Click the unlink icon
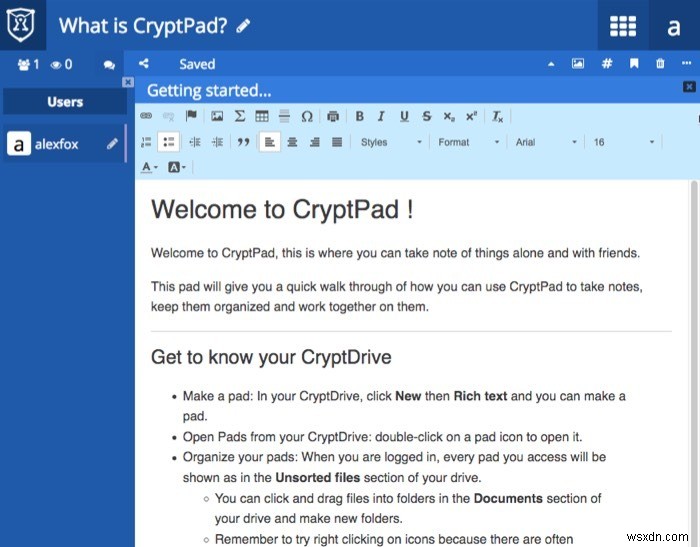 pyautogui.click(x=168, y=116)
